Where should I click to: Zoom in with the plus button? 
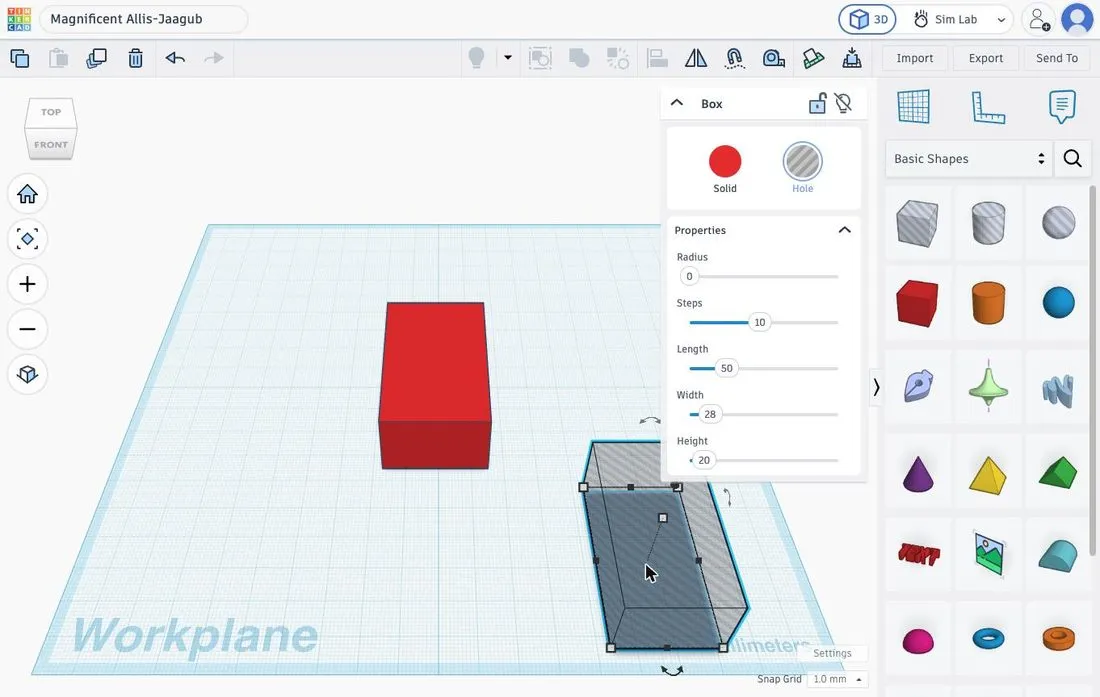[x=27, y=284]
